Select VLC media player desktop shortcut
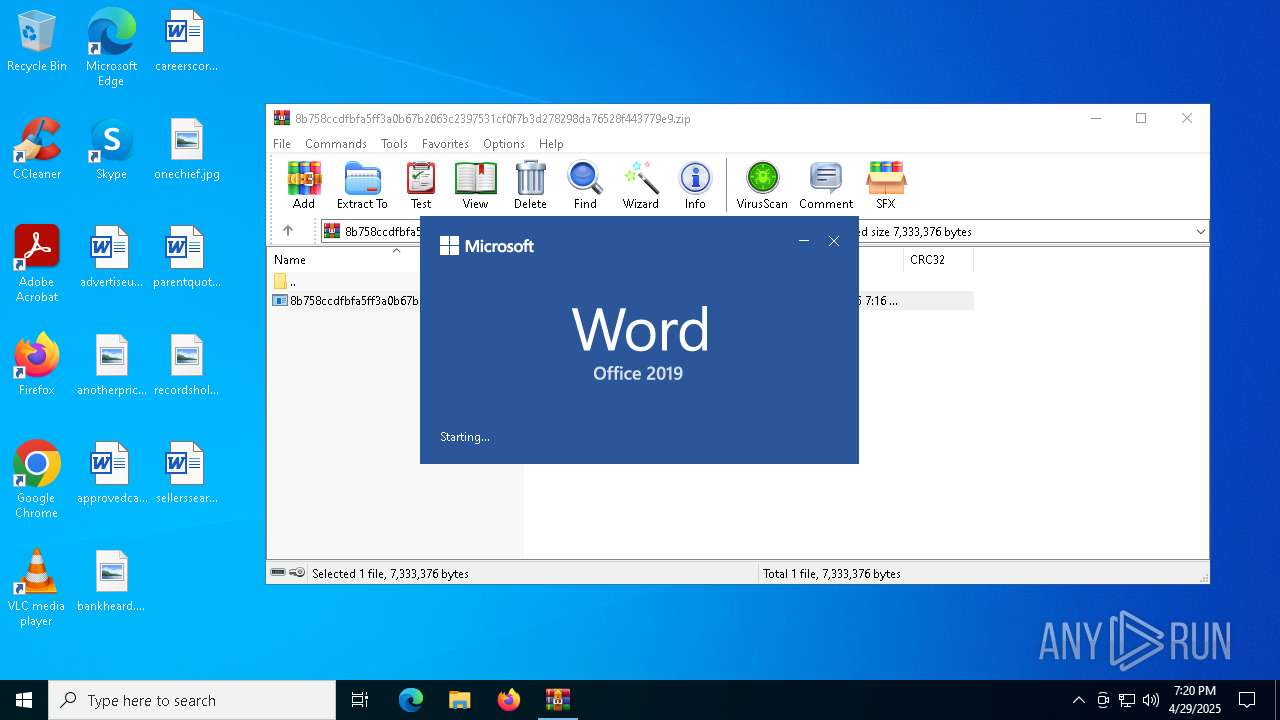 37,588
